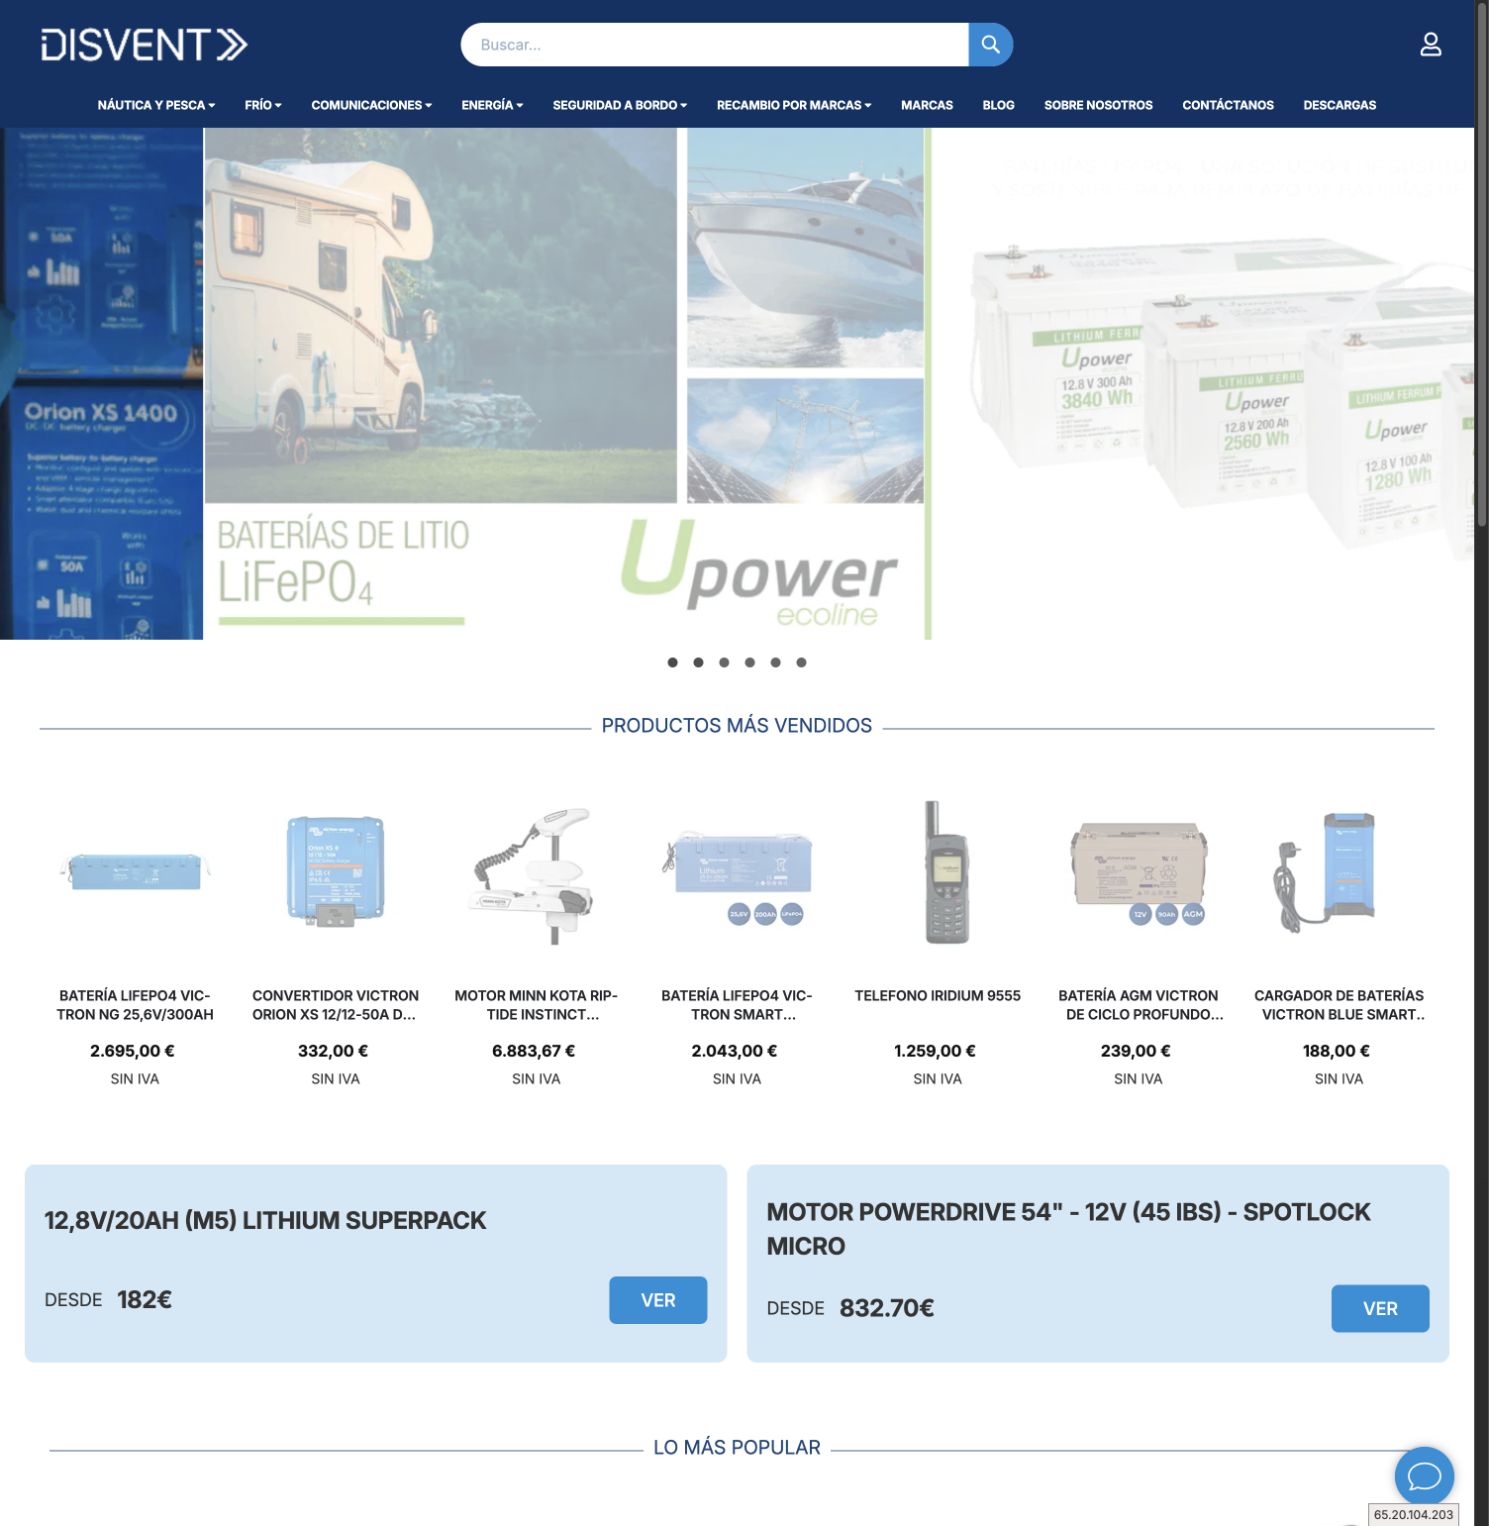Click the 1.259,00 € price
This screenshot has width=1489, height=1526.
click(x=935, y=1051)
